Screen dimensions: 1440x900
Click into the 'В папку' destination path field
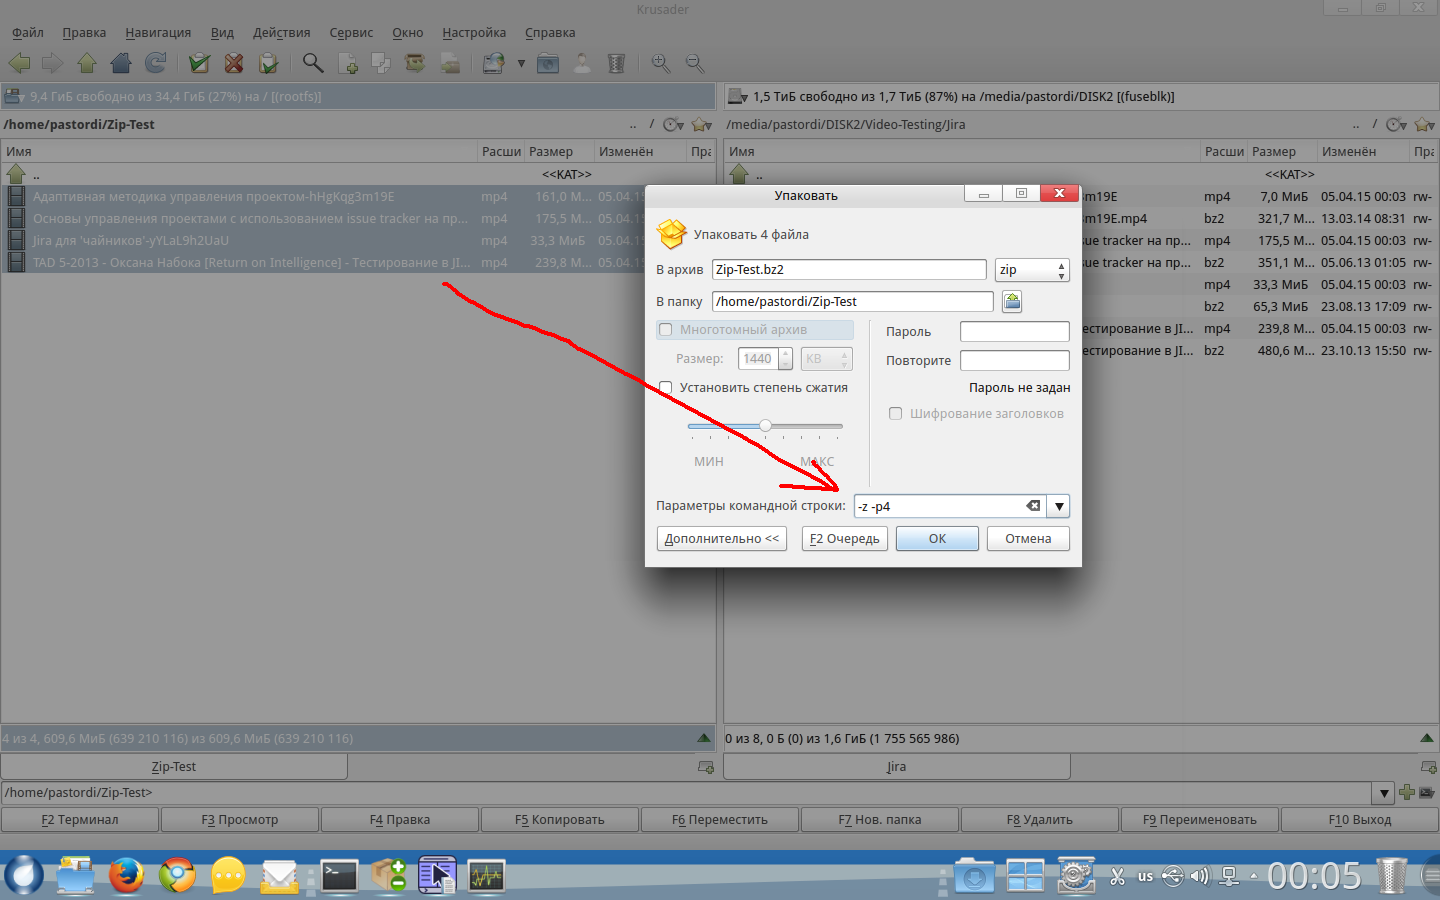tap(853, 301)
